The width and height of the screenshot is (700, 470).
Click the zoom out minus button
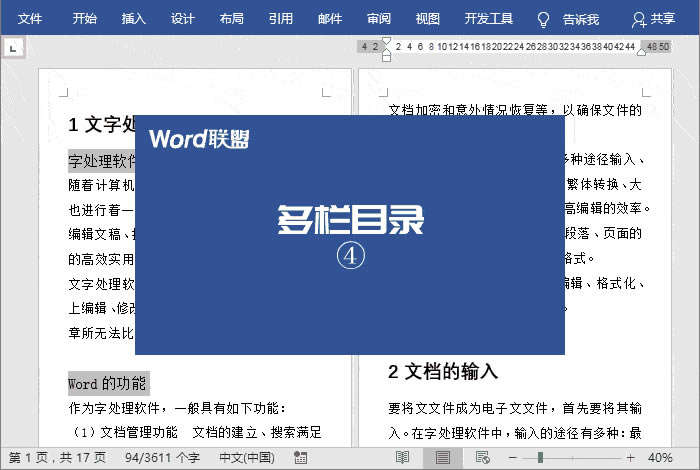[x=512, y=458]
